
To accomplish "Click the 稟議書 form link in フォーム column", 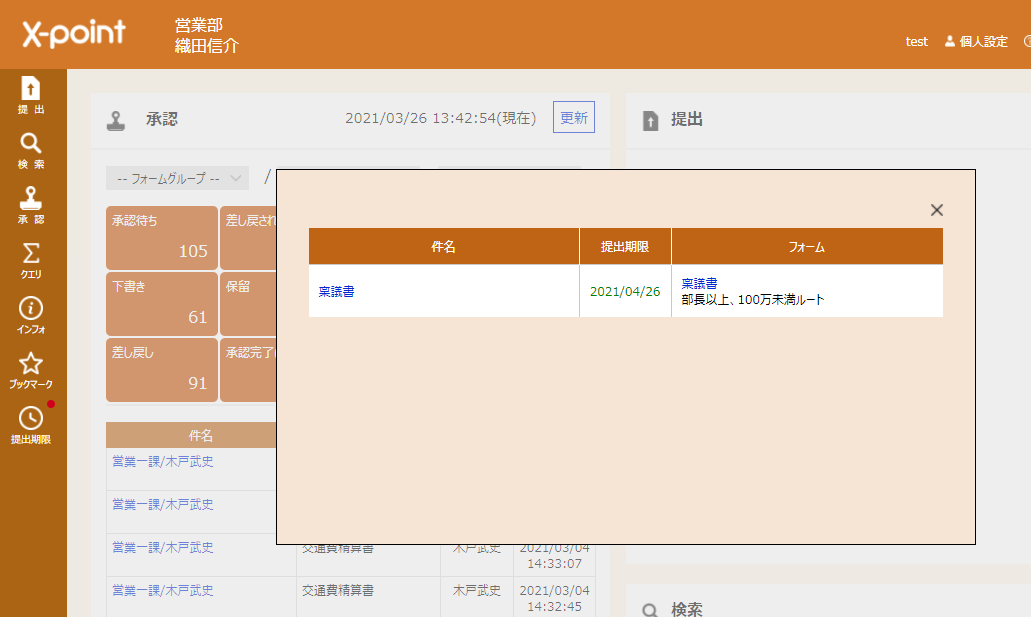I will pos(699,284).
